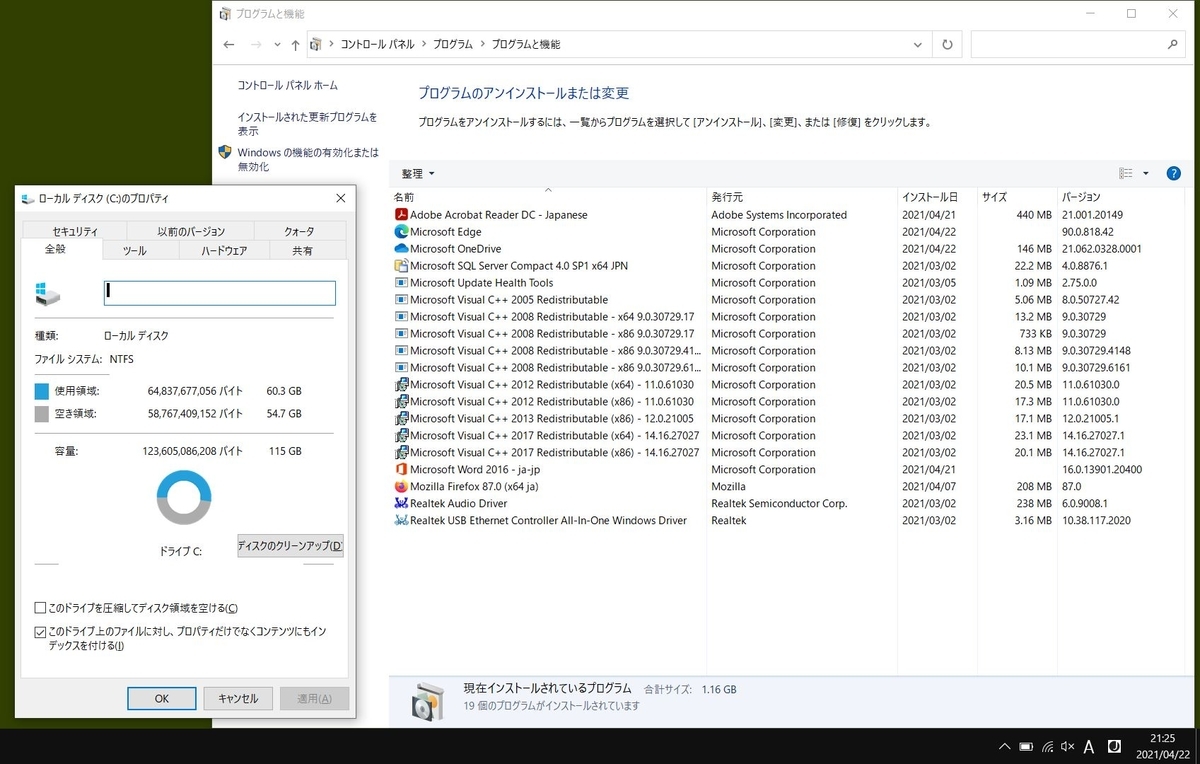Image resolution: width=1200 pixels, height=764 pixels.
Task: Open recent locations dropdown arrow
Action: [277, 45]
